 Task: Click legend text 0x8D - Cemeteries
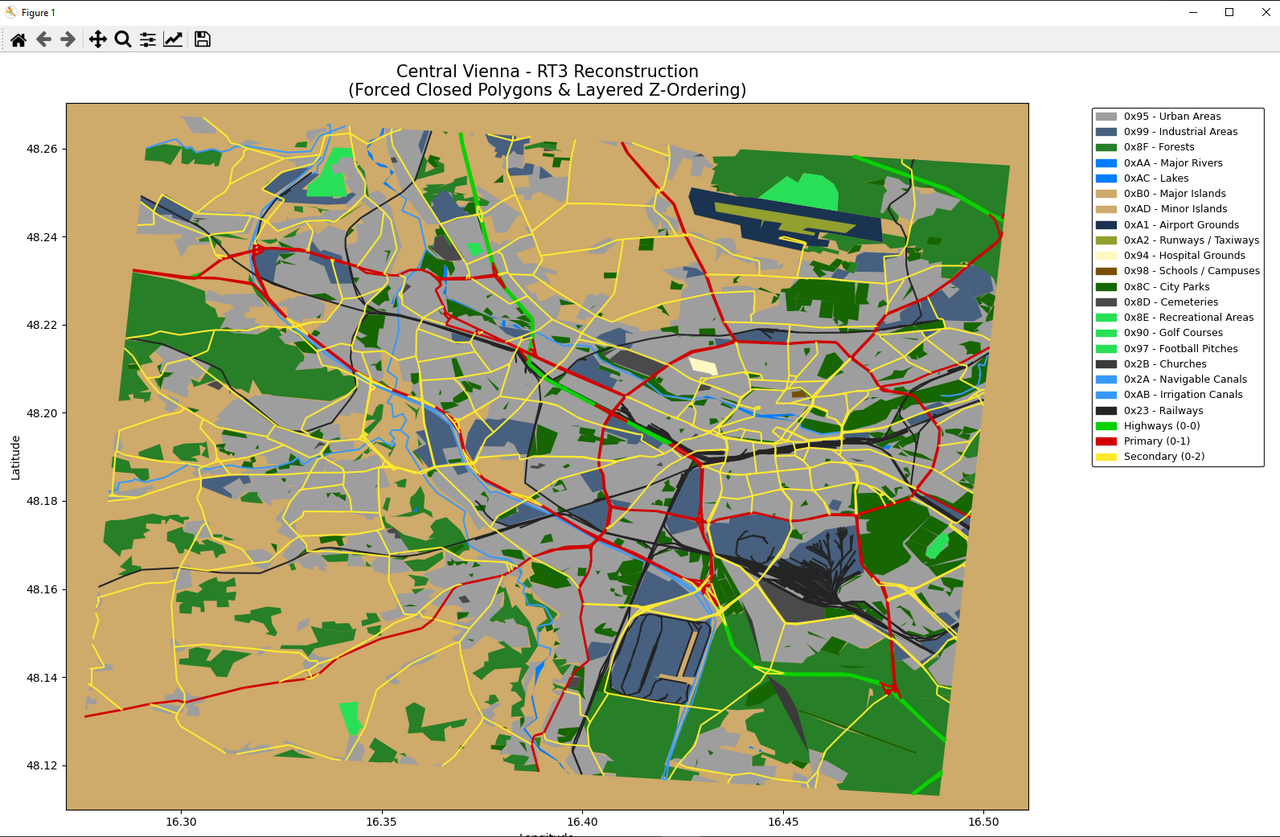pos(1171,302)
